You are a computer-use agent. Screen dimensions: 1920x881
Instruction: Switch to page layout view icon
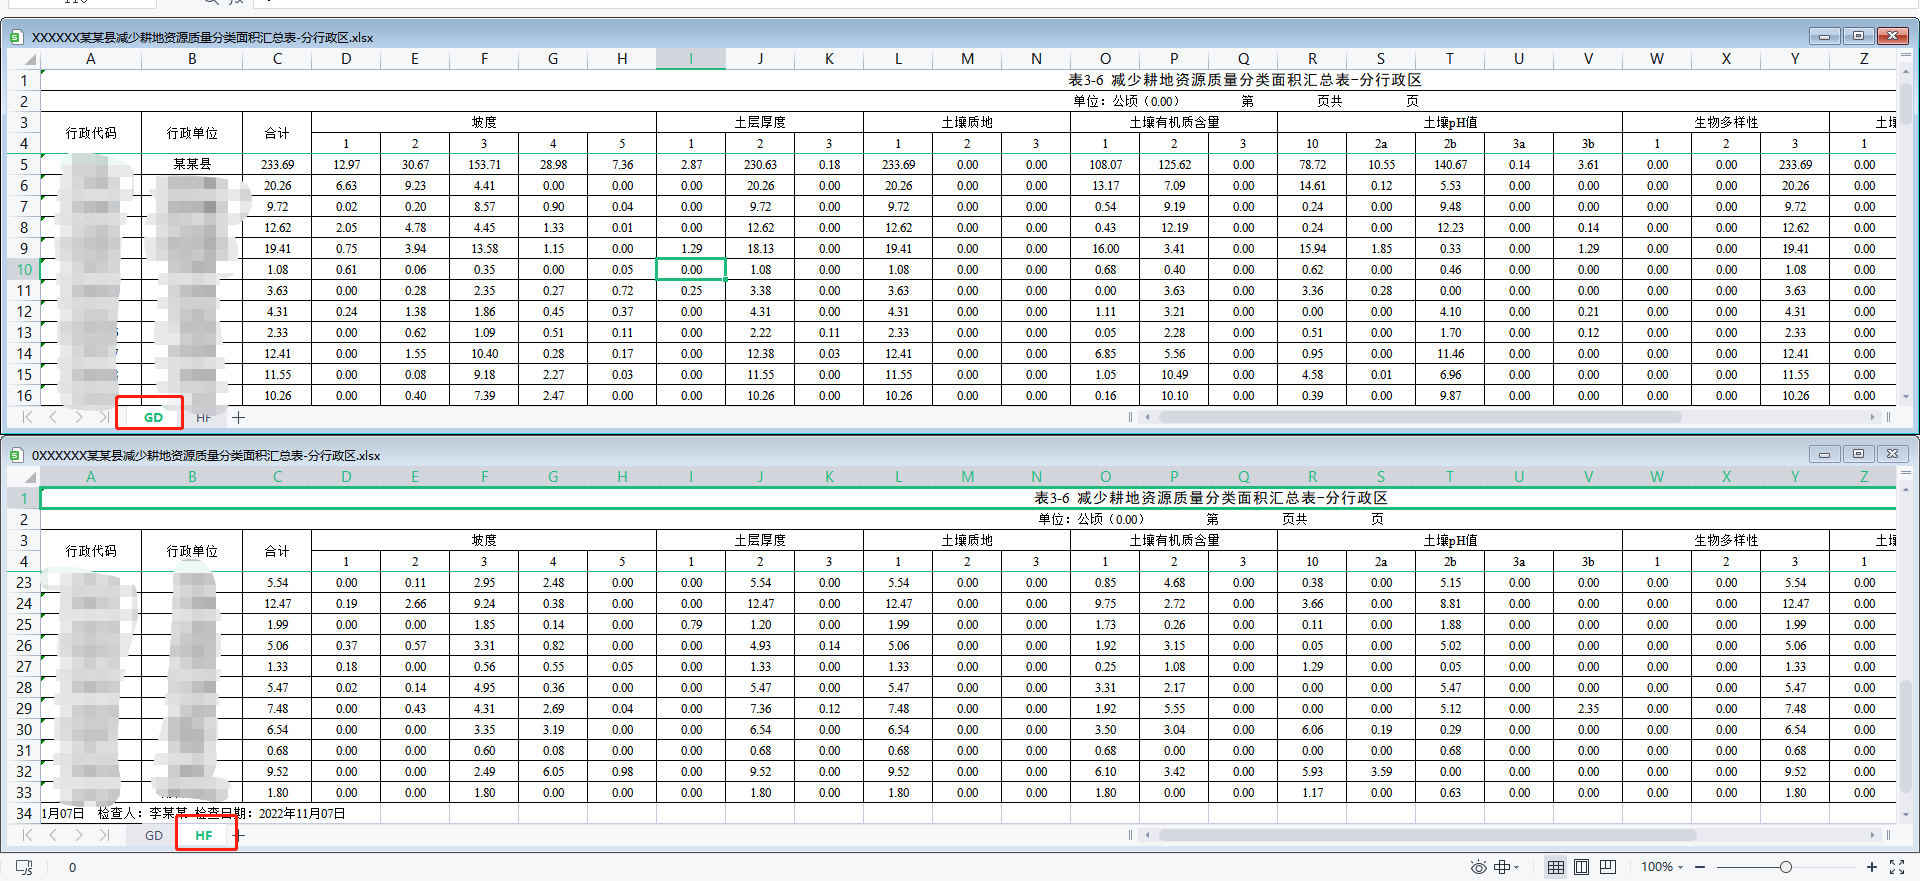[1581, 867]
